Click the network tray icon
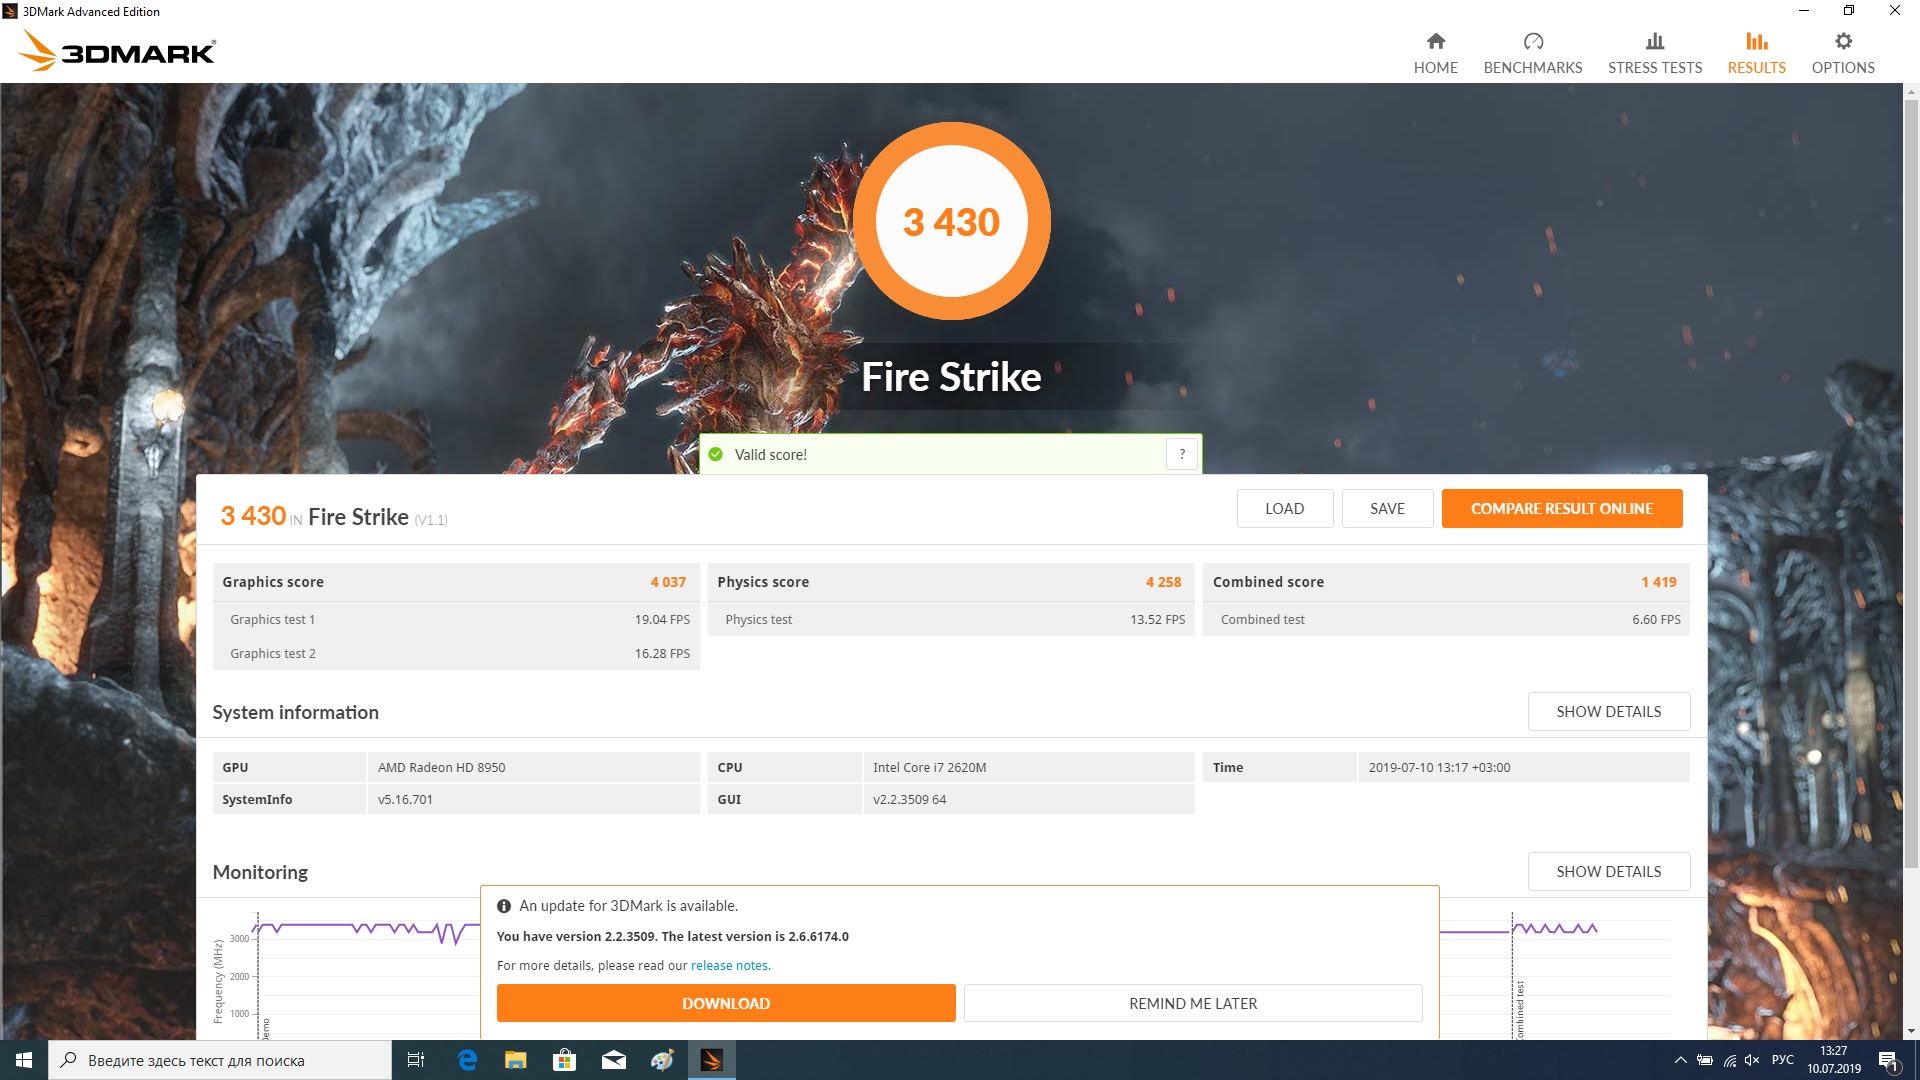 tap(1729, 1060)
